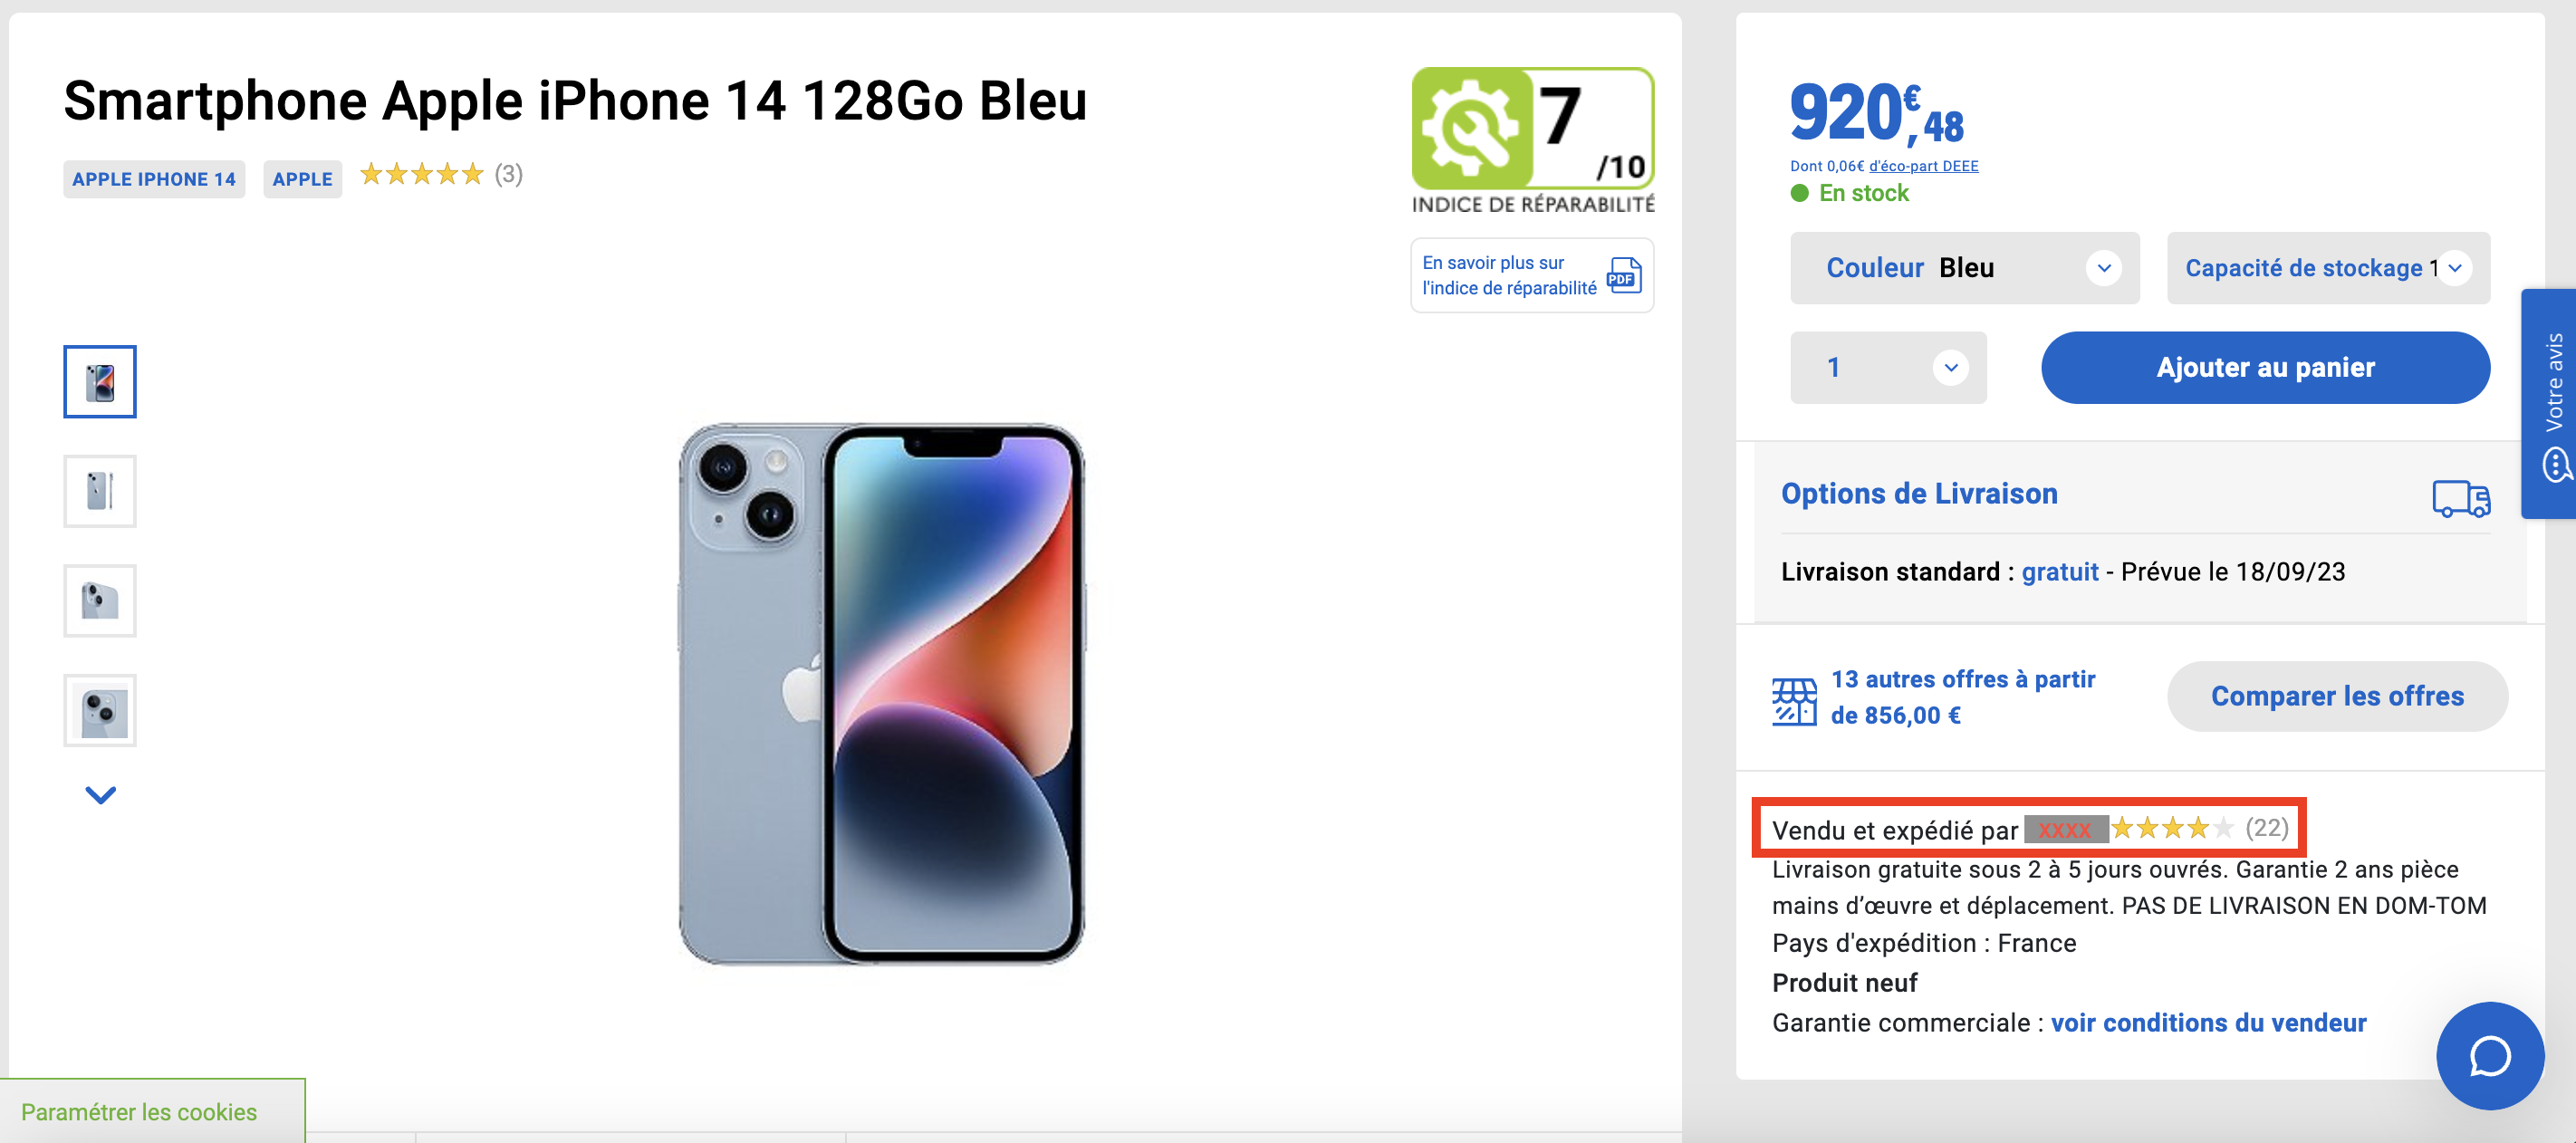The image size is (2576, 1143).
Task: Select the APPLE brand tag
Action: pos(302,179)
